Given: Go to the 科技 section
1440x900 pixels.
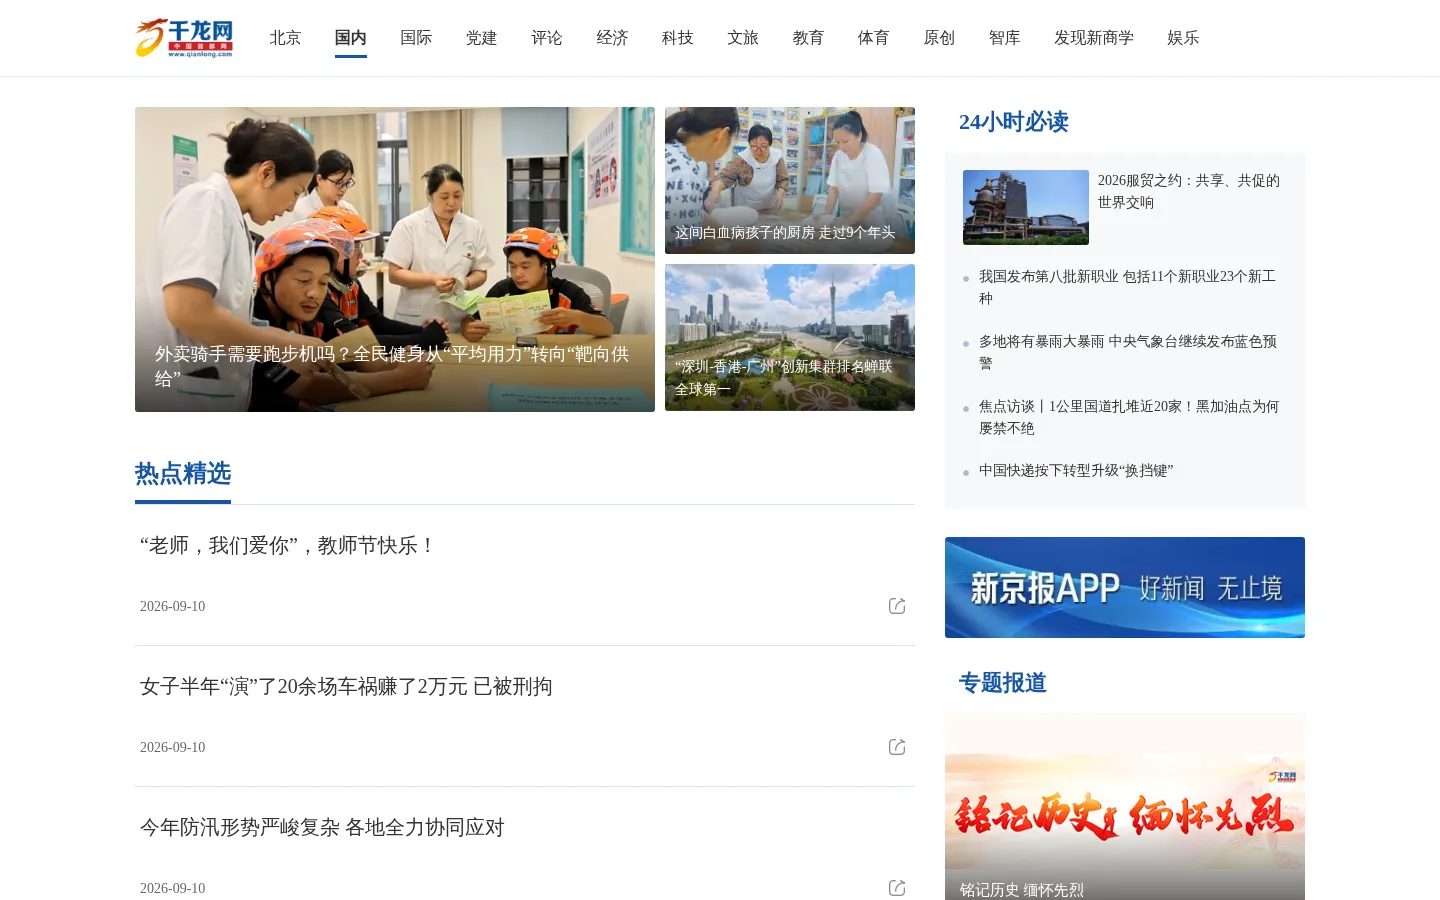Looking at the screenshot, I should pos(677,38).
